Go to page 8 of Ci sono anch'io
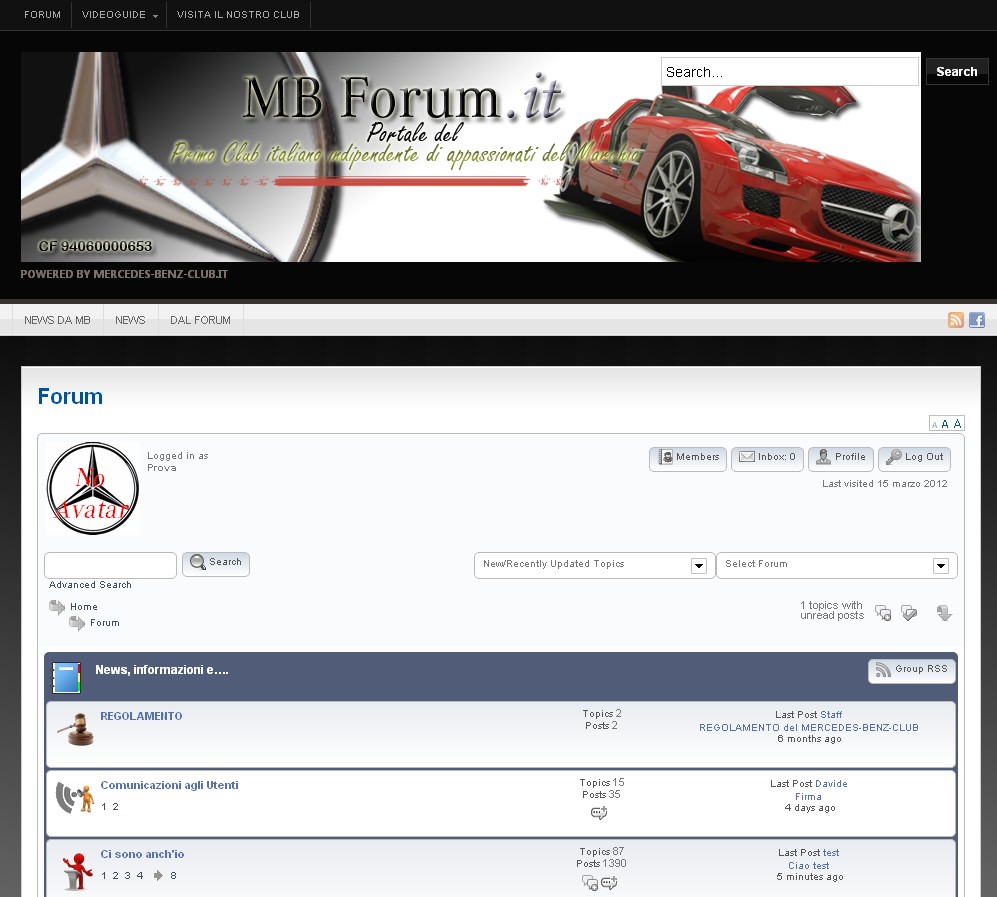 point(173,876)
